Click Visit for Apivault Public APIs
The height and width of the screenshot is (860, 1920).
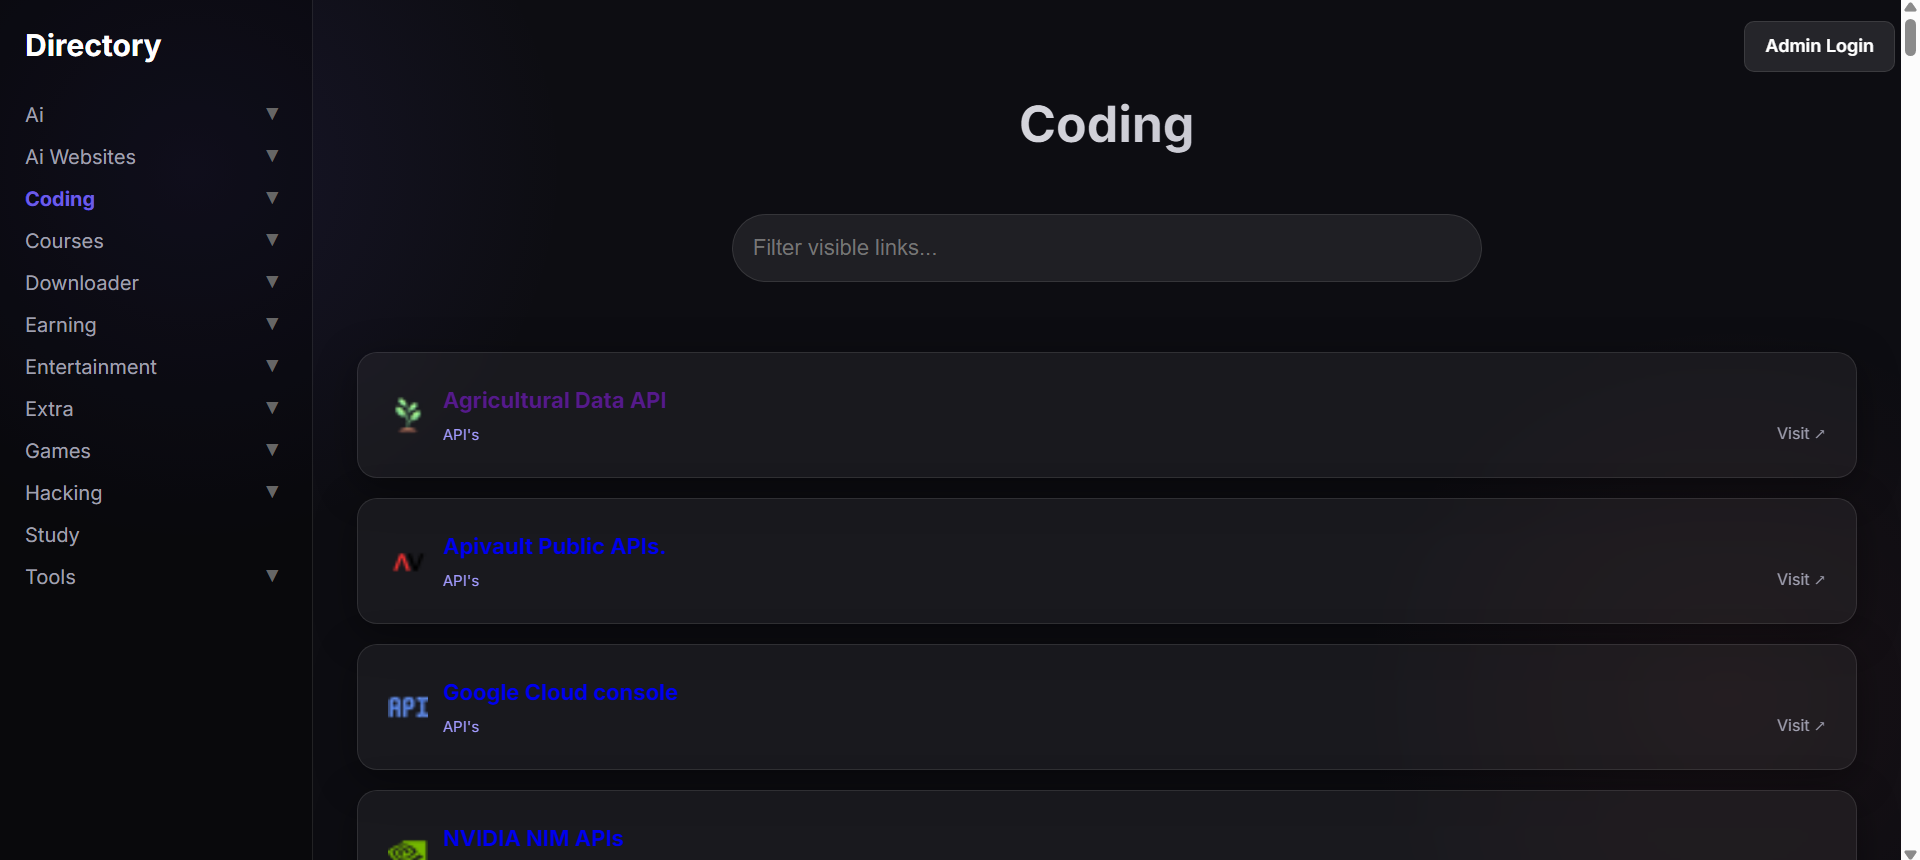[1800, 580]
